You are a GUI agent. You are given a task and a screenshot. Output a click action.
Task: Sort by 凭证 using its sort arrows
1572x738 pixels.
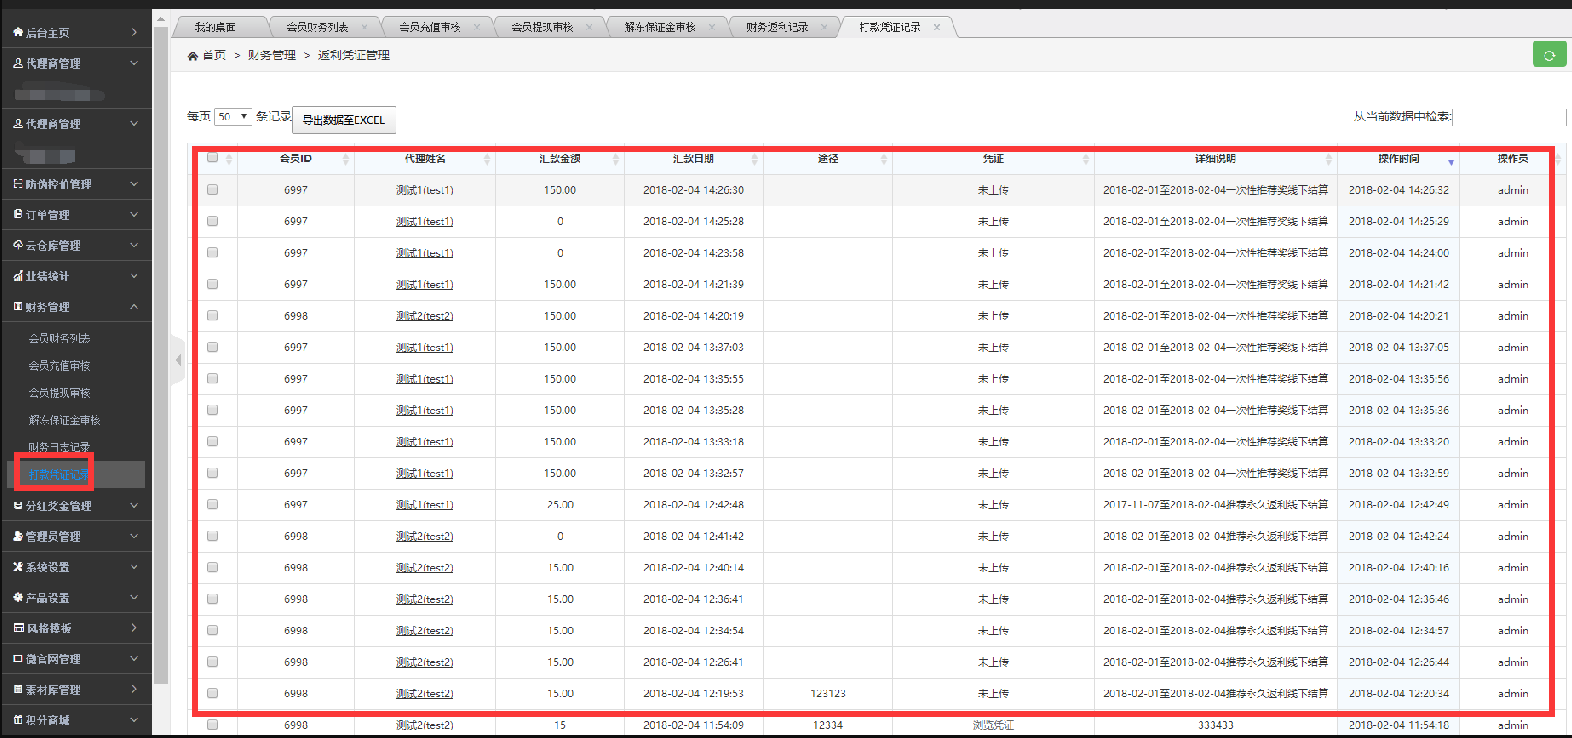1086,159
